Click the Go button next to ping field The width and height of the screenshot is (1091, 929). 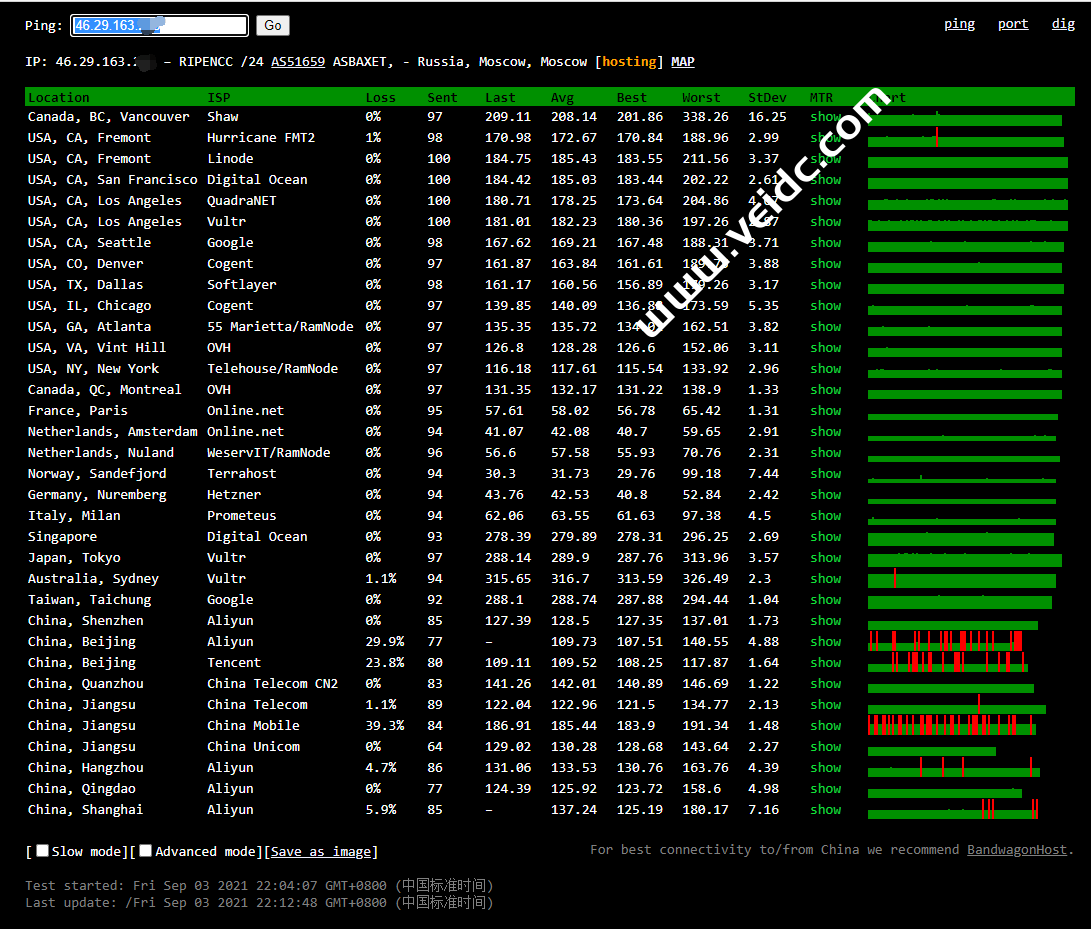click(272, 26)
